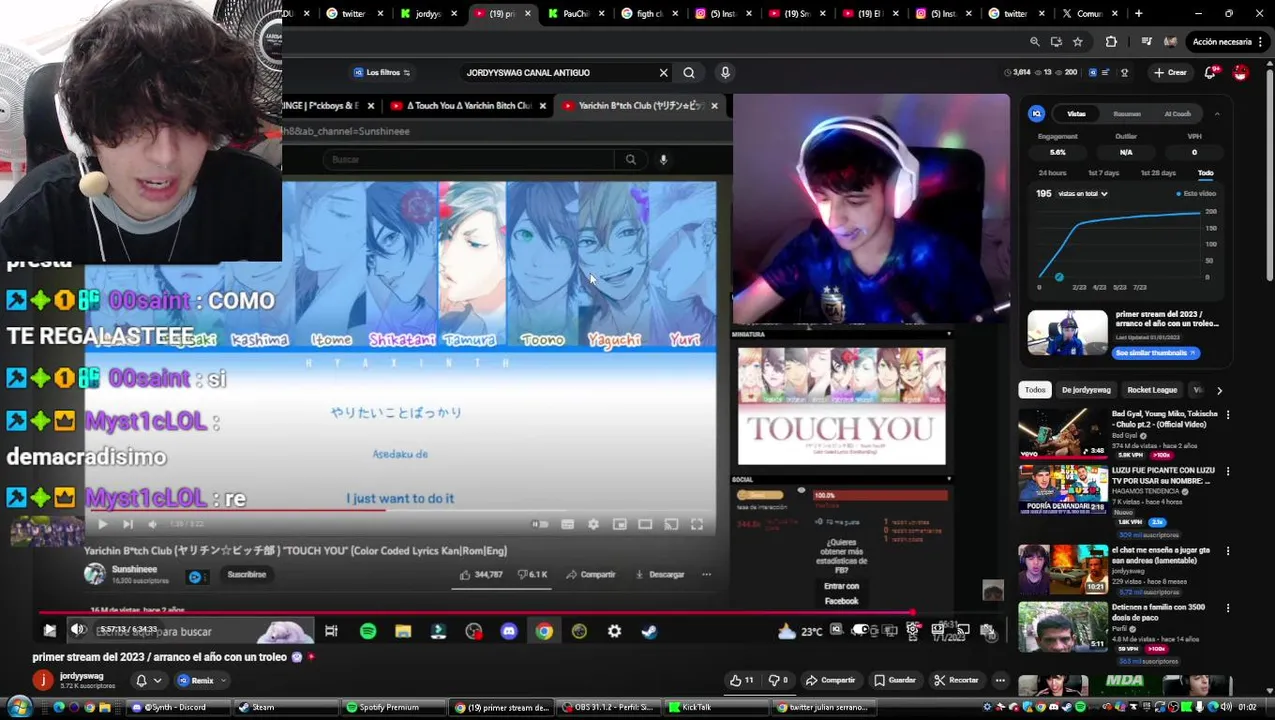Click the Crear button
The height and width of the screenshot is (720, 1275).
(1169, 73)
